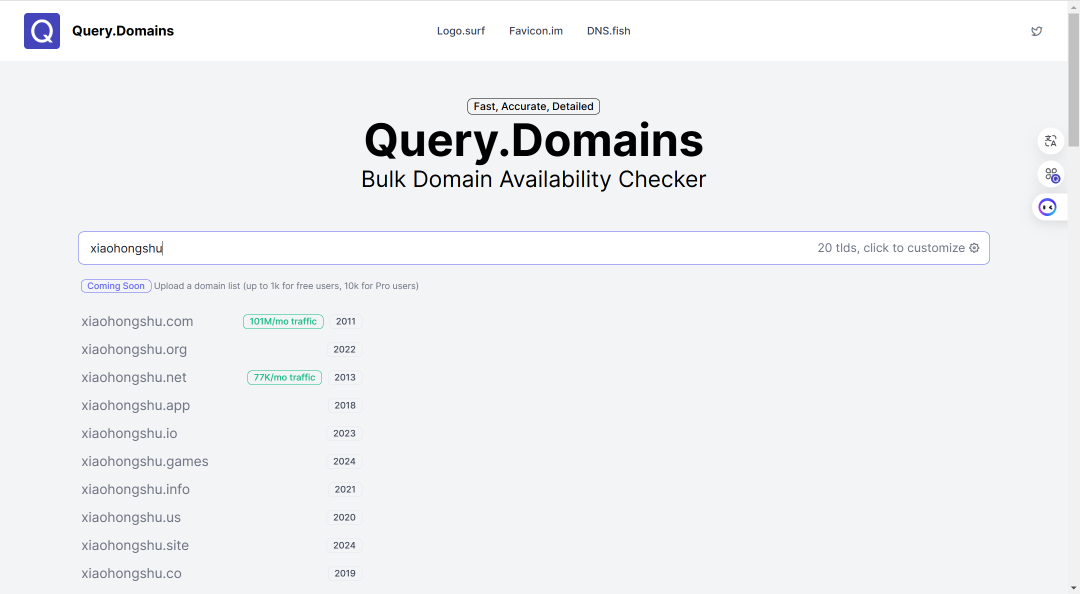Image resolution: width=1080 pixels, height=594 pixels.
Task: Select the xiaohongshu.io result
Action: click(129, 433)
